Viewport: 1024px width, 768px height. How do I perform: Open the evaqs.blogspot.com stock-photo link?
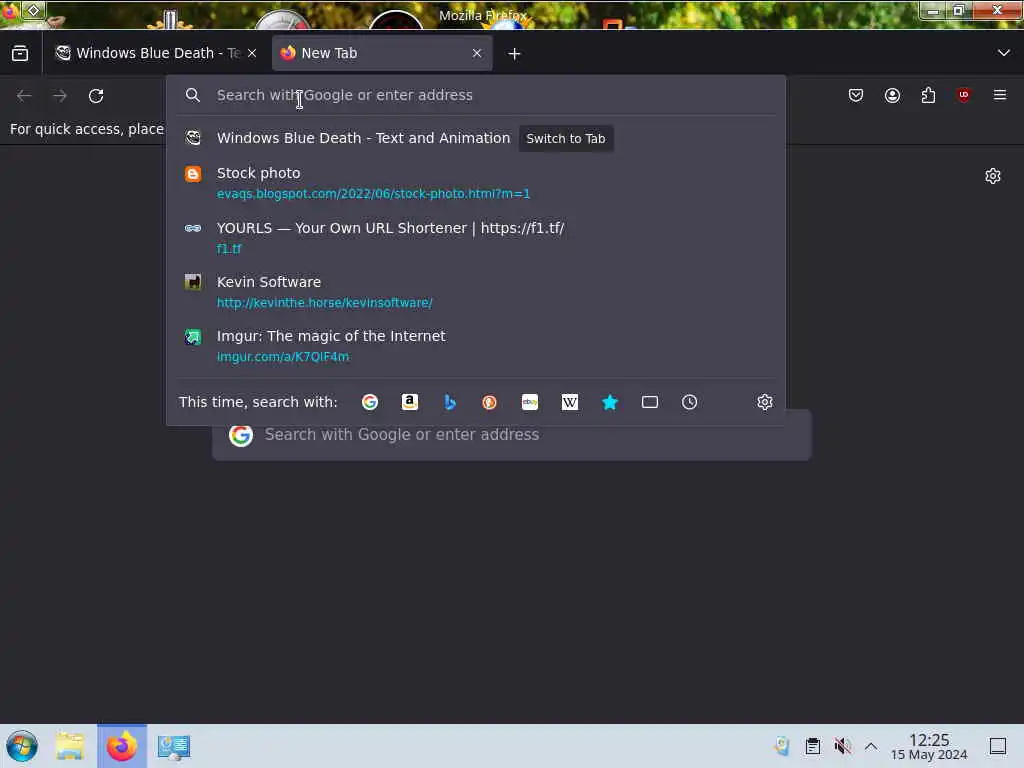tap(373, 193)
